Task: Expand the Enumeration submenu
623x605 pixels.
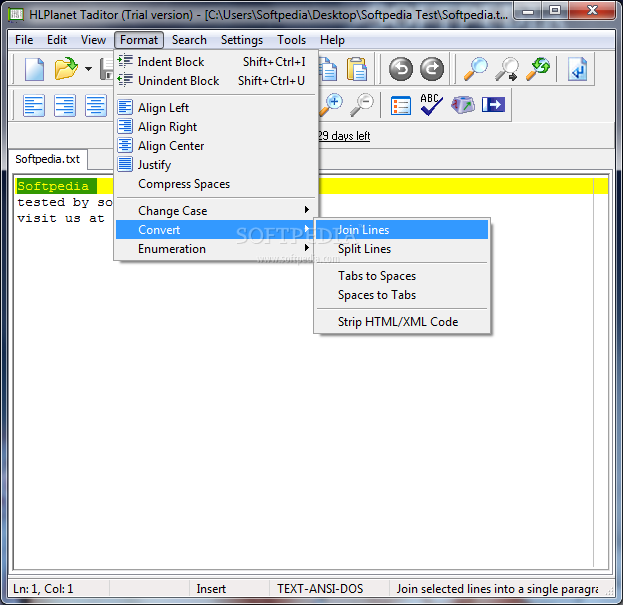Action: pyautogui.click(x=216, y=249)
